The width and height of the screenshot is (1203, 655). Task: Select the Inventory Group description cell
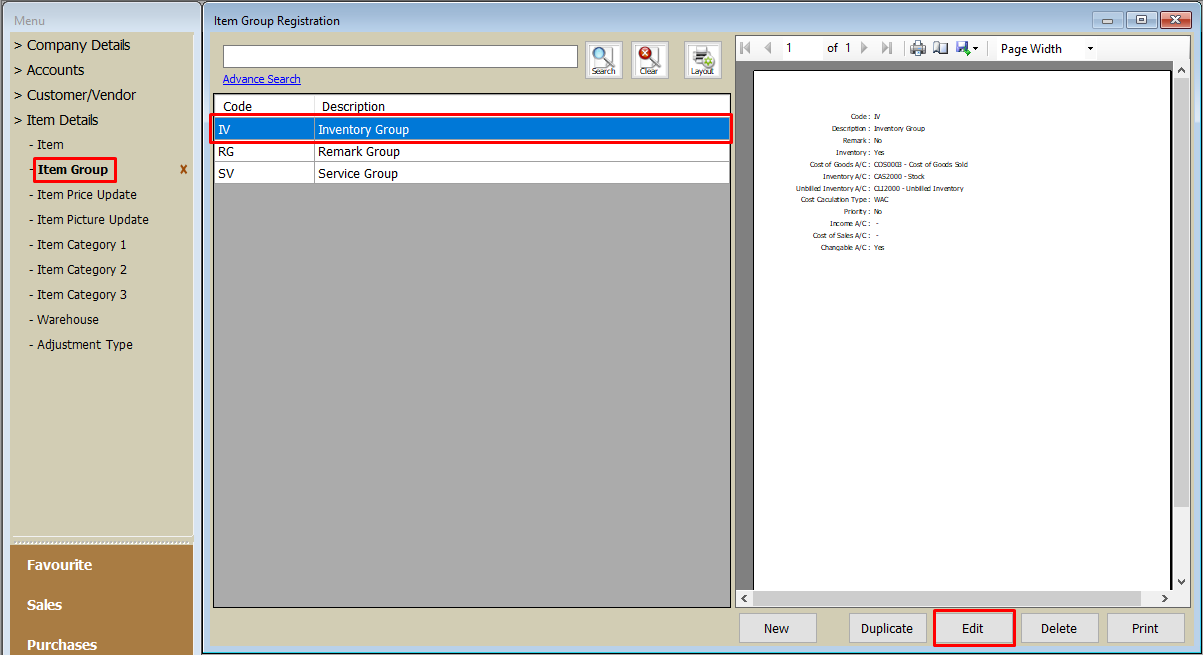click(x=522, y=129)
